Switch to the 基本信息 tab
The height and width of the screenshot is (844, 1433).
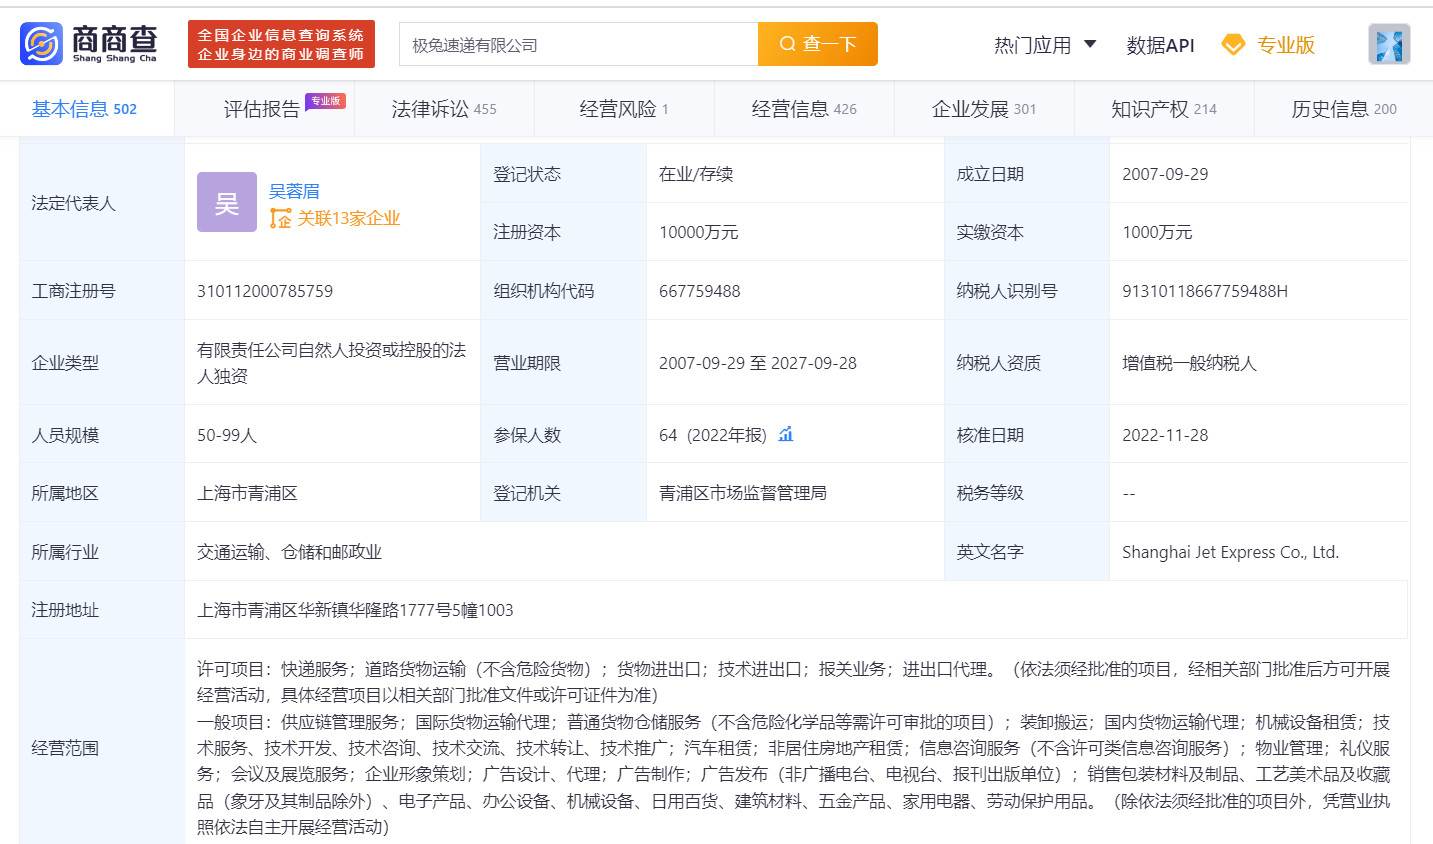point(84,109)
